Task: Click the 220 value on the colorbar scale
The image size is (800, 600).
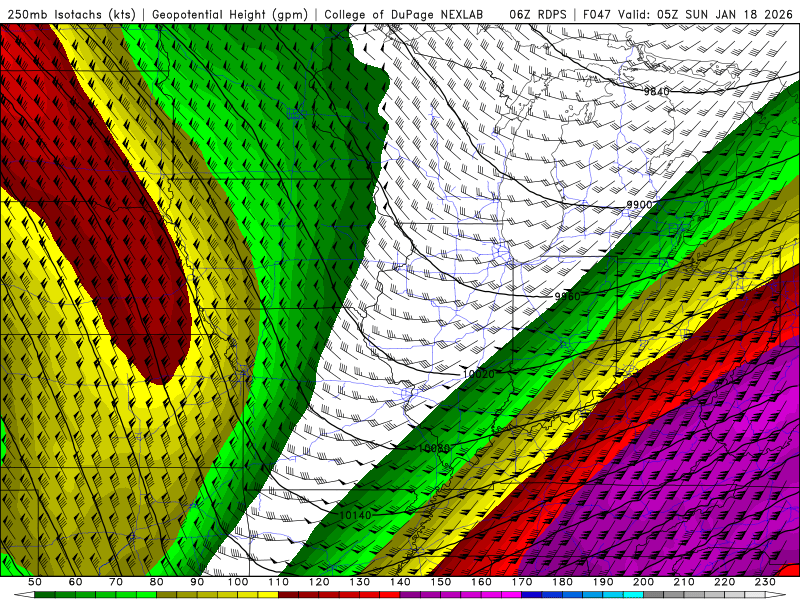Action: tap(724, 582)
